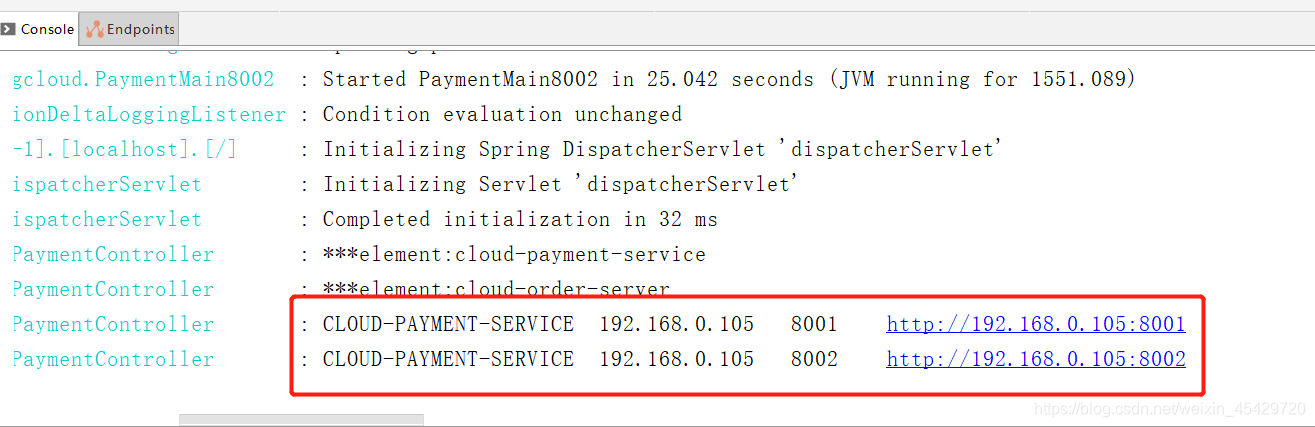Viewport: 1315px width, 427px height.
Task: Switch to the Console tab
Action: click(x=39, y=29)
